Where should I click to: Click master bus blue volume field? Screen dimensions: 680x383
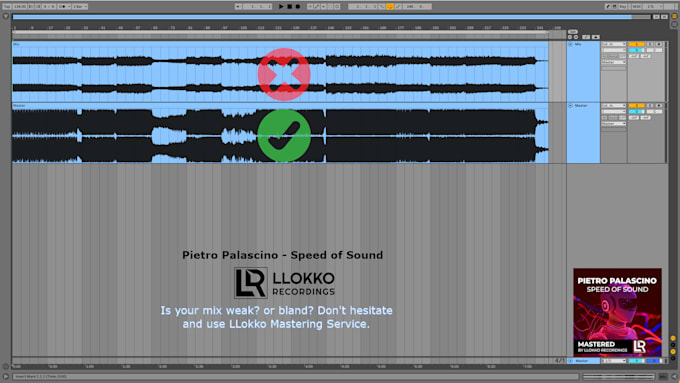(x=654, y=361)
